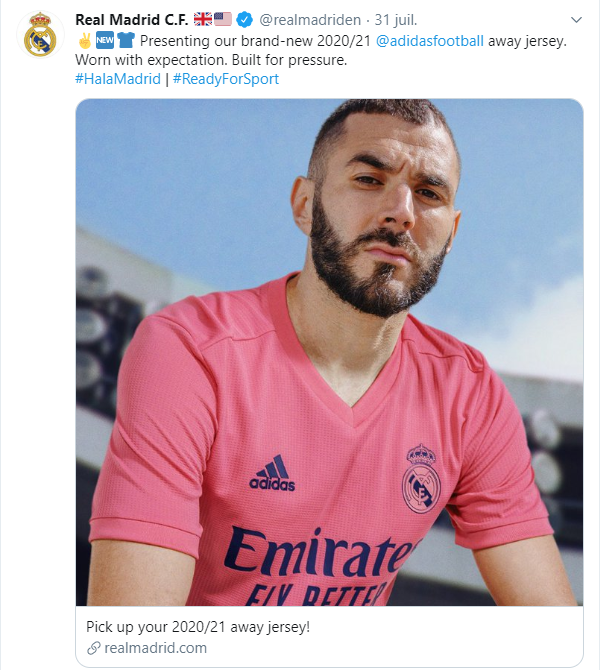This screenshot has height=670, width=604.
Task: Click the UK flag emoji
Action: tap(202, 19)
